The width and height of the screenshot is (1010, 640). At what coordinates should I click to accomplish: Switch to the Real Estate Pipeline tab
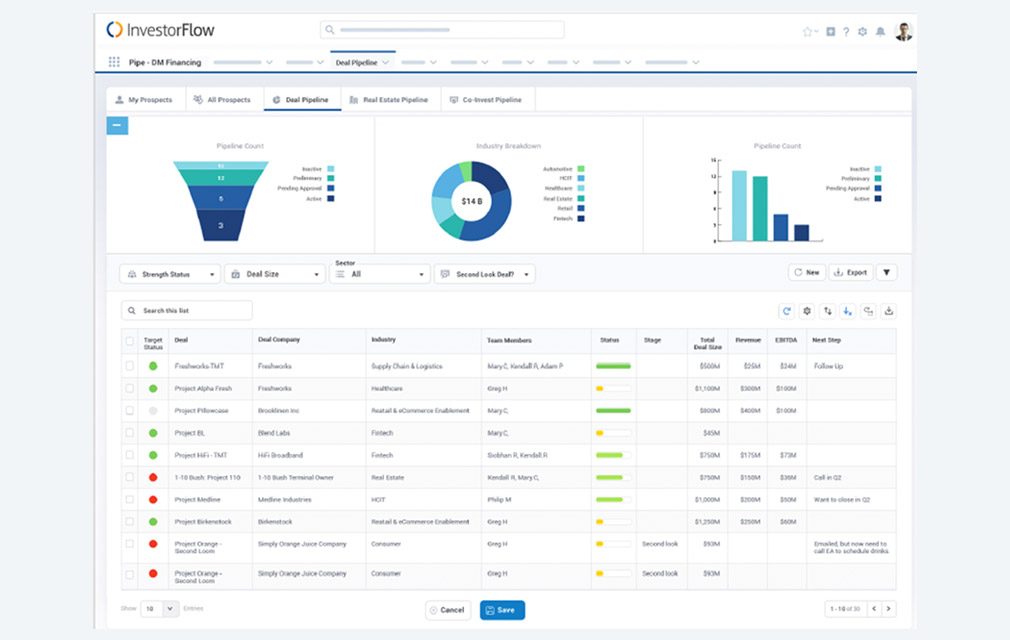click(390, 99)
